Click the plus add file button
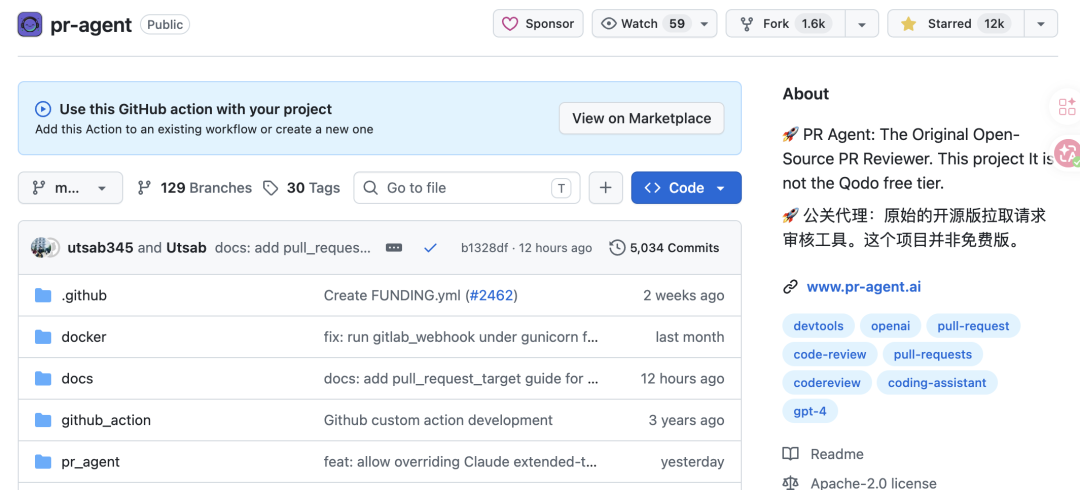Viewport: 1080px width, 490px height. pos(606,188)
